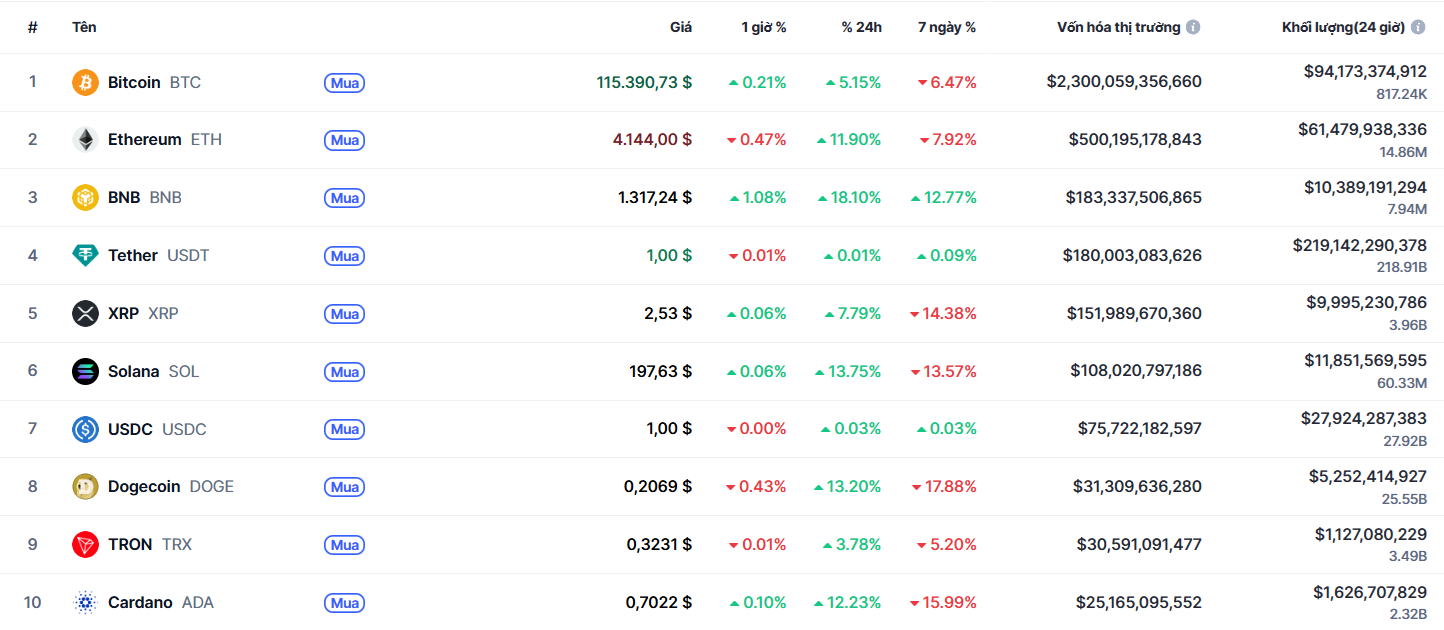Click Cardano price 0,7022 $
The image size is (1444, 630).
pyautogui.click(x=659, y=603)
